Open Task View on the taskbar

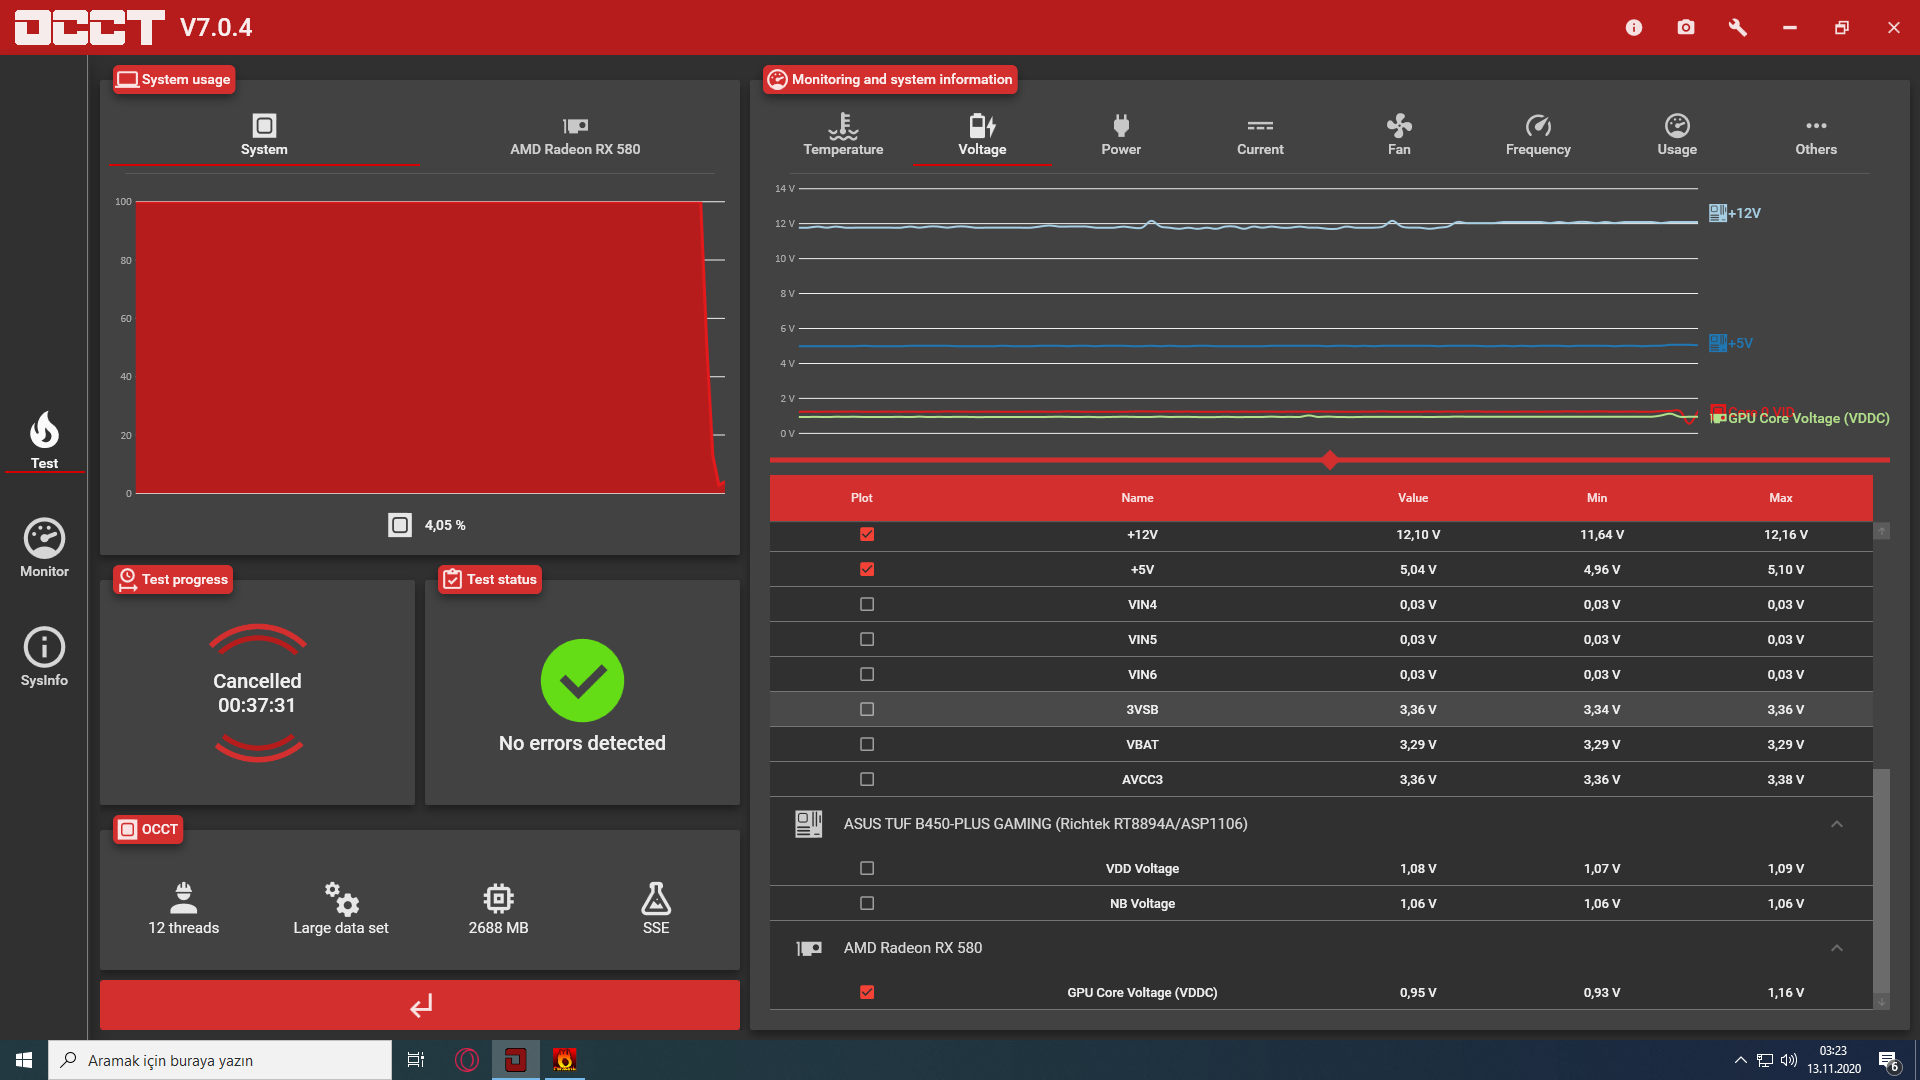416,1060
